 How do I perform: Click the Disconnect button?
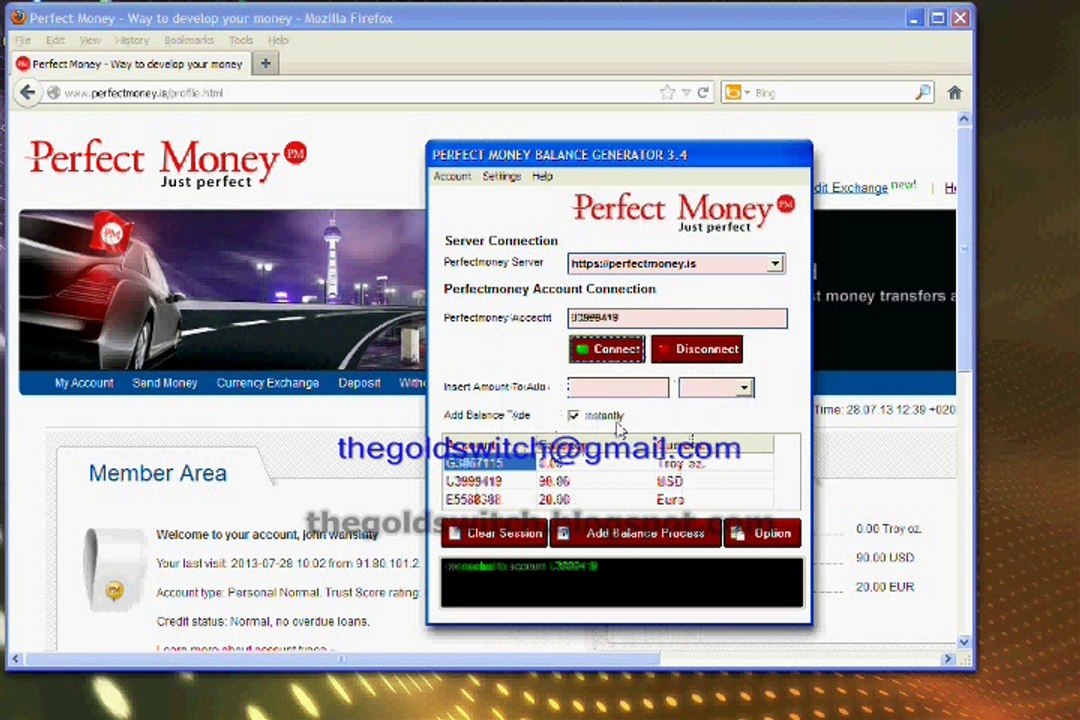pos(696,349)
